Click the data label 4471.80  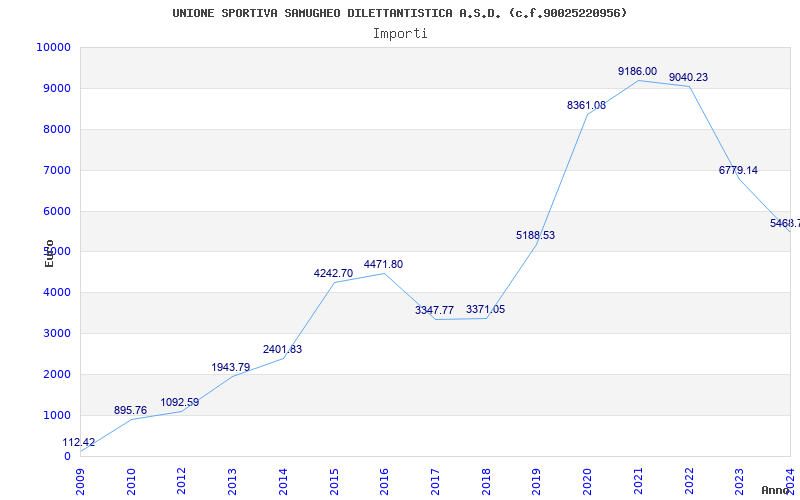coord(383,264)
